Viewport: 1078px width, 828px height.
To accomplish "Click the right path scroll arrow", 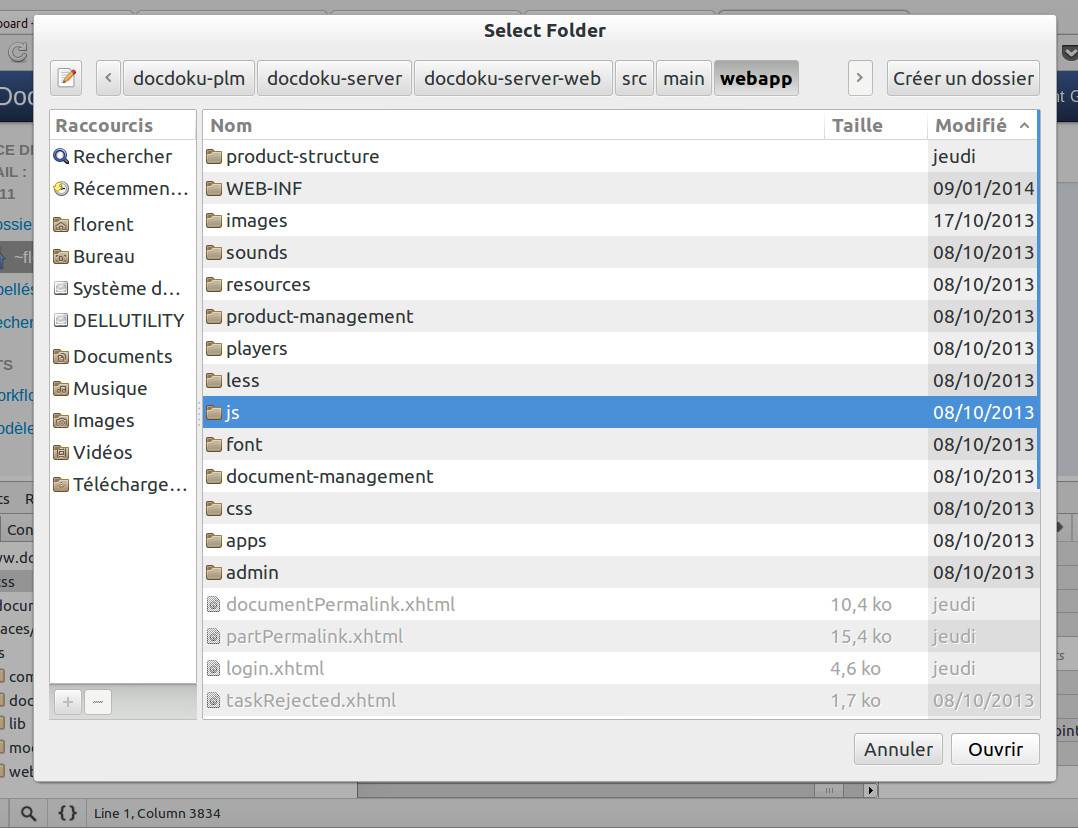I will (x=859, y=78).
